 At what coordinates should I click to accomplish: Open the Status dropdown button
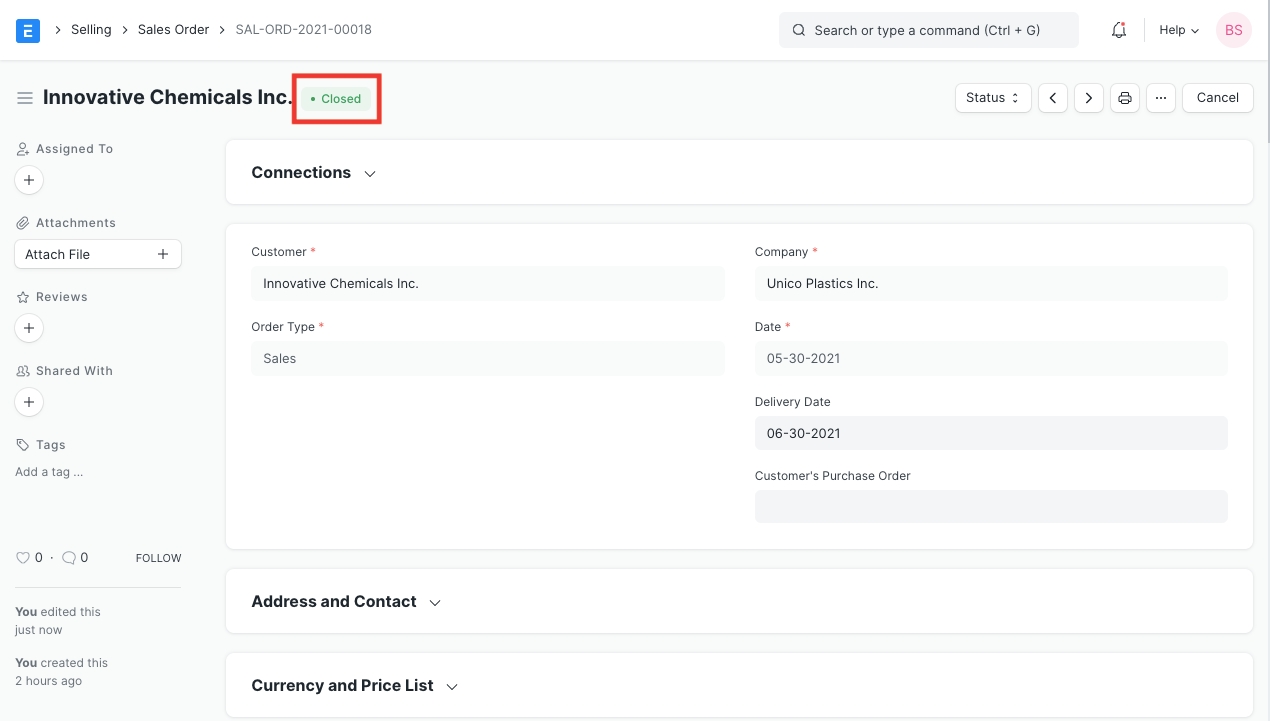click(993, 98)
